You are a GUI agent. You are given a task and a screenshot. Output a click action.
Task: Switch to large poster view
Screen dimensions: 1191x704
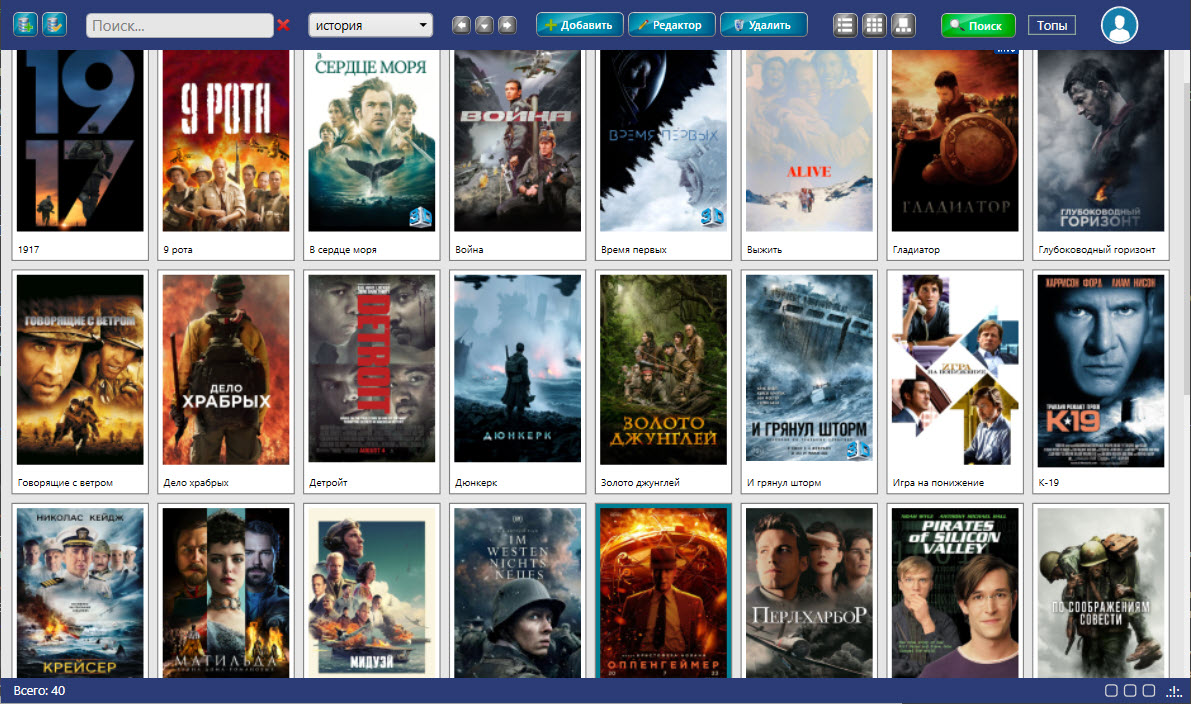[903, 25]
